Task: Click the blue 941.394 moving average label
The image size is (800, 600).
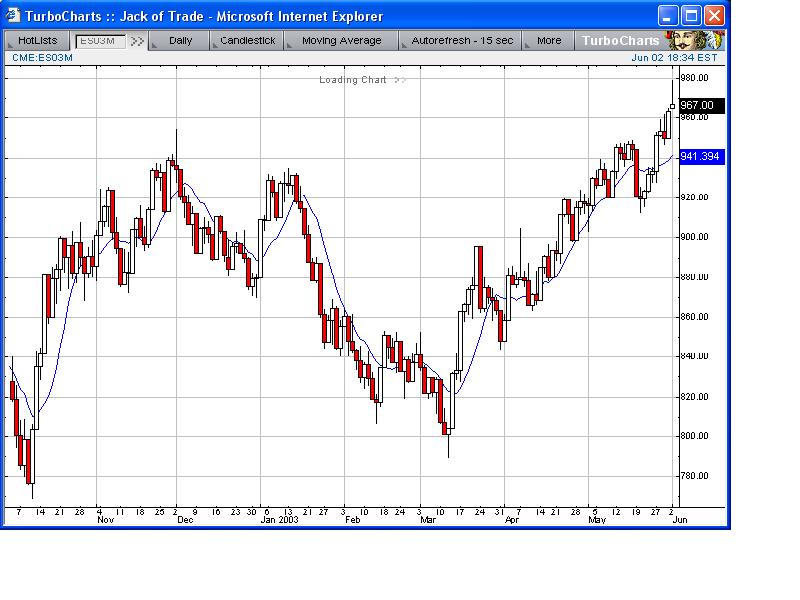Action: (x=702, y=157)
